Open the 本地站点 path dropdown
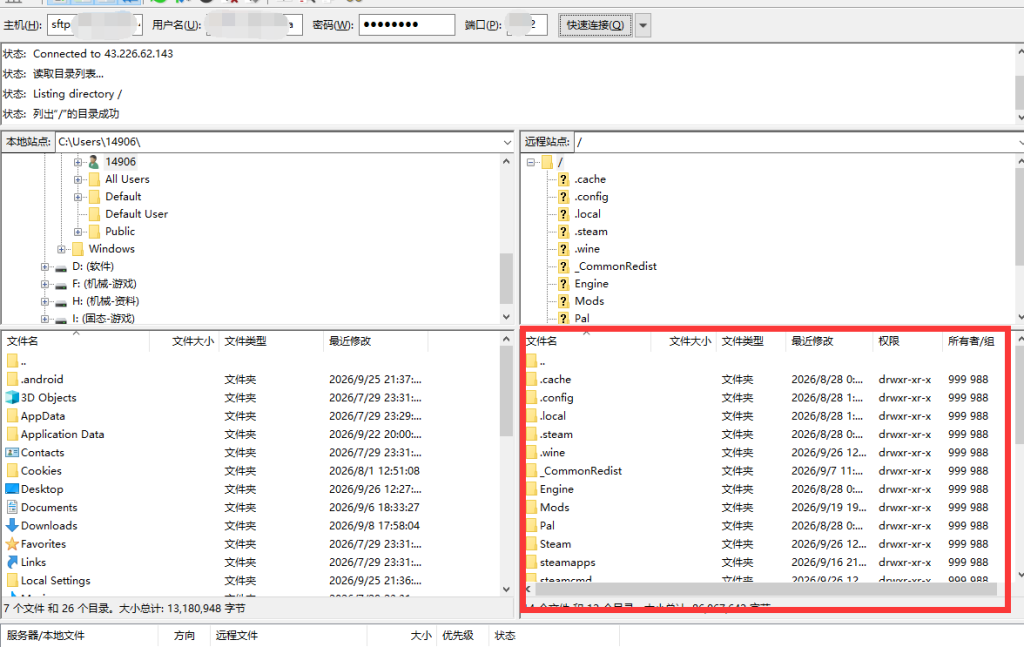1024x647 pixels. click(x=507, y=142)
